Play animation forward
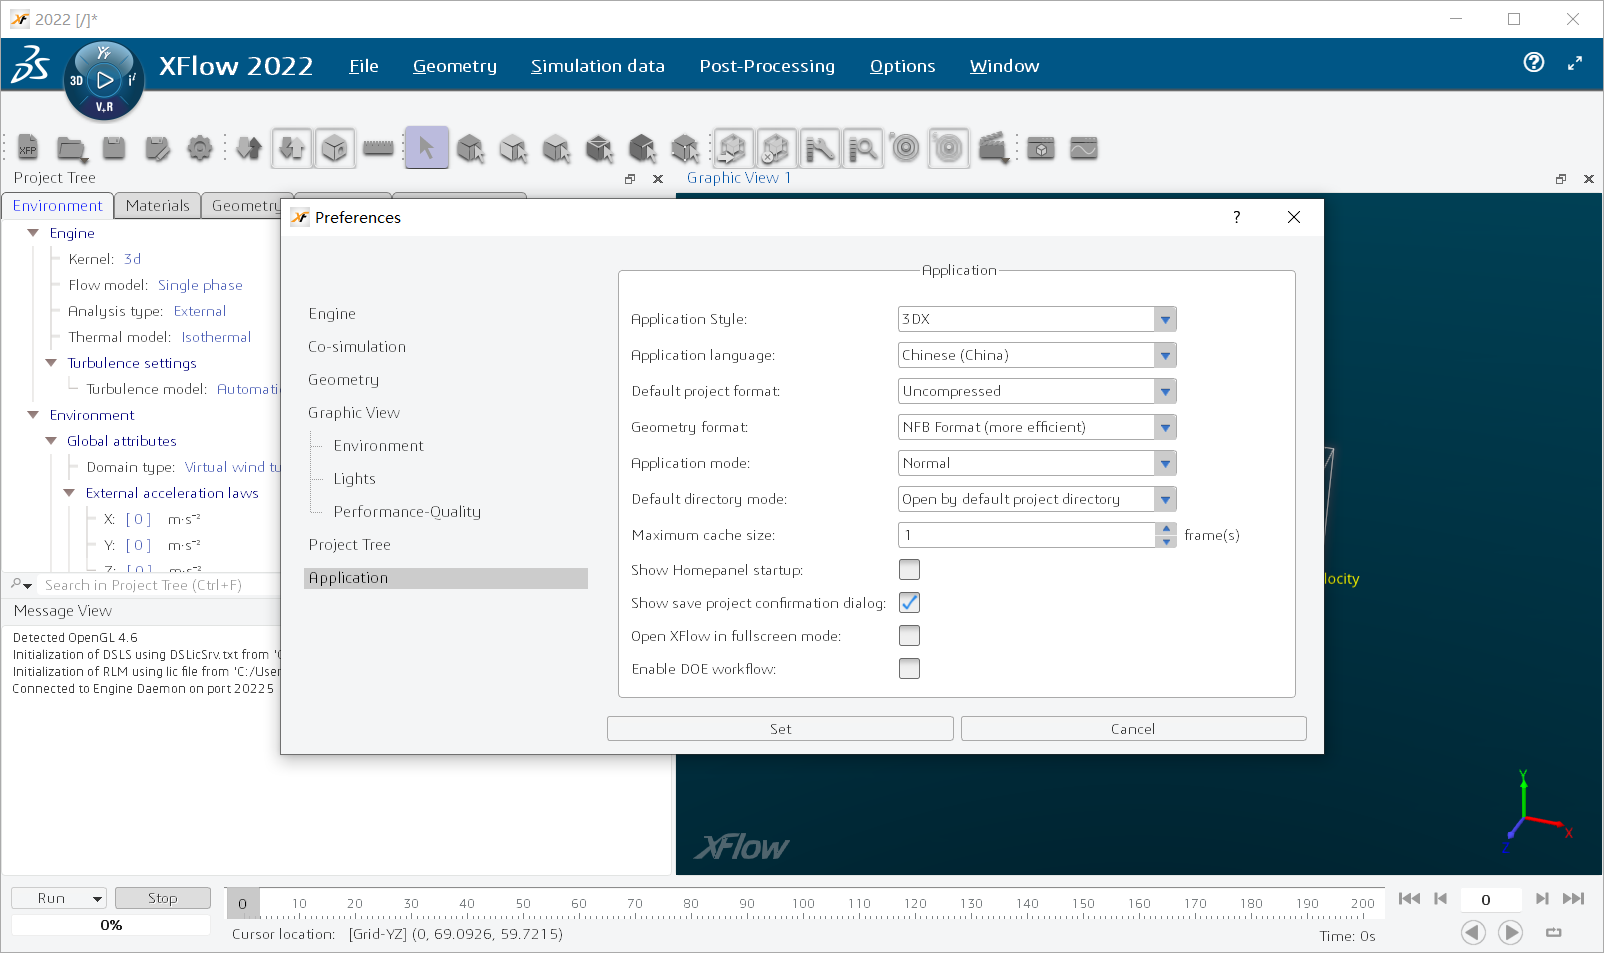1604x953 pixels. click(x=1510, y=932)
